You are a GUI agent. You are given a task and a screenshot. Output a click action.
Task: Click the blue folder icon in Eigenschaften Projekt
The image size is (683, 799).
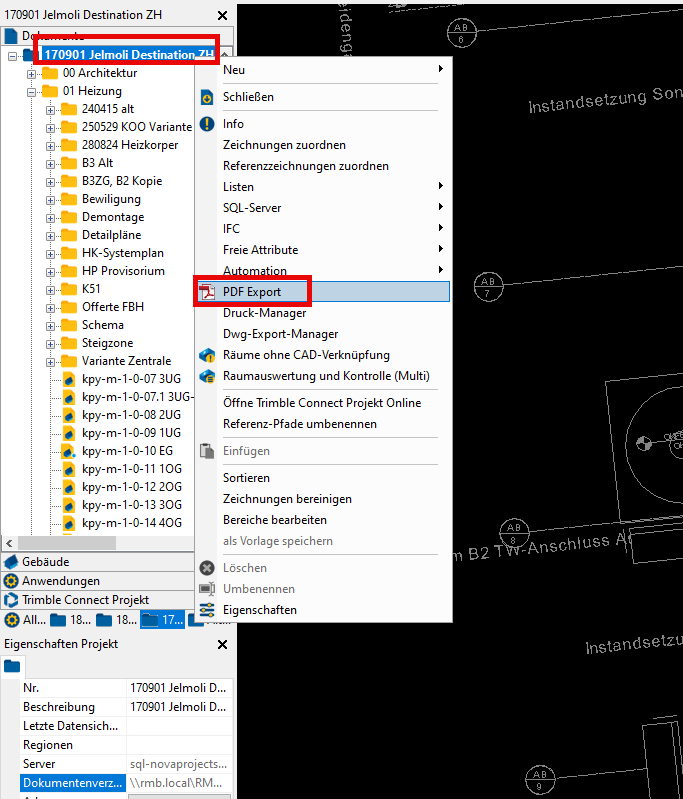(12, 666)
